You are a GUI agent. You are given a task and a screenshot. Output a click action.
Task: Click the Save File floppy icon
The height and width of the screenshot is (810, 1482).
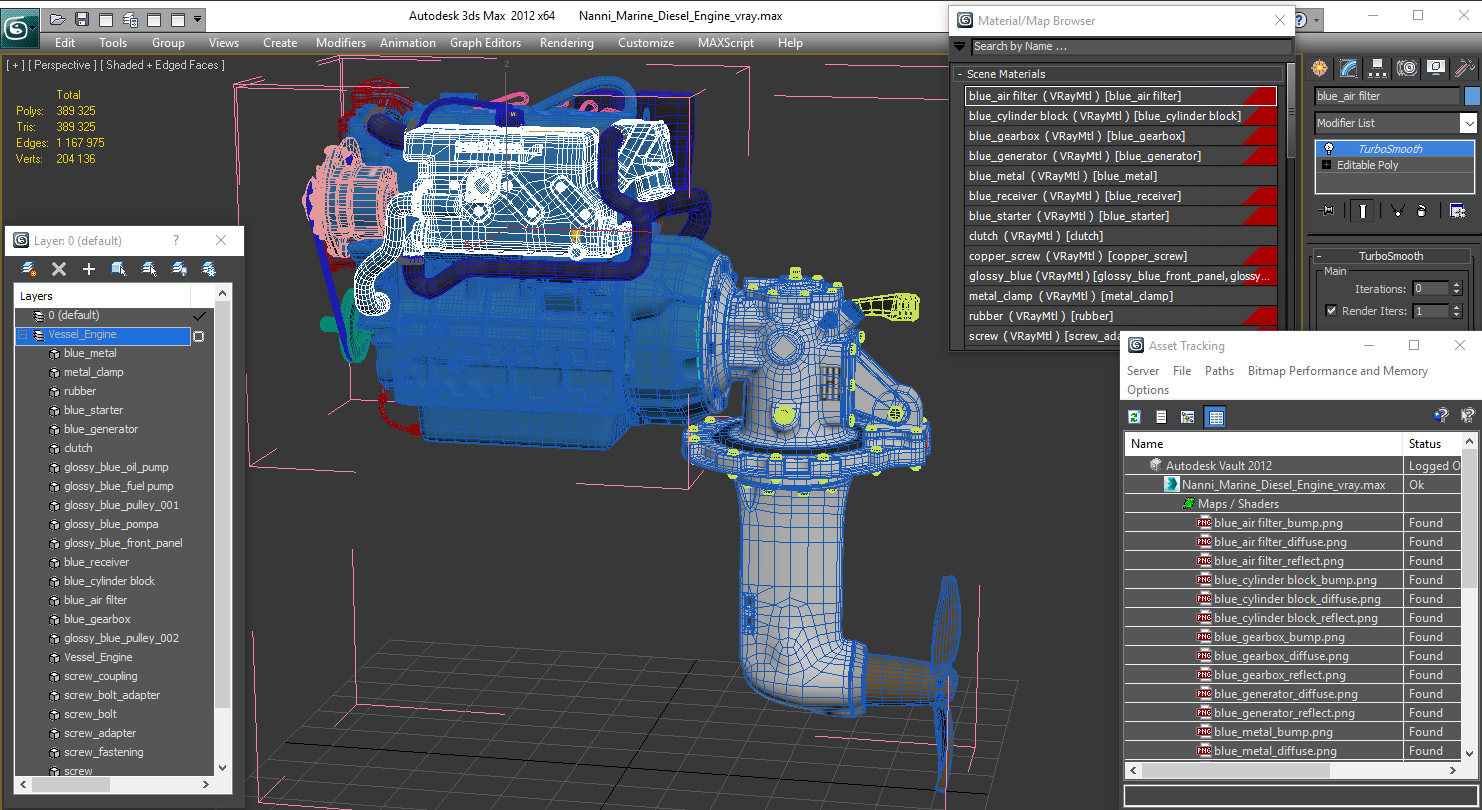[82, 19]
